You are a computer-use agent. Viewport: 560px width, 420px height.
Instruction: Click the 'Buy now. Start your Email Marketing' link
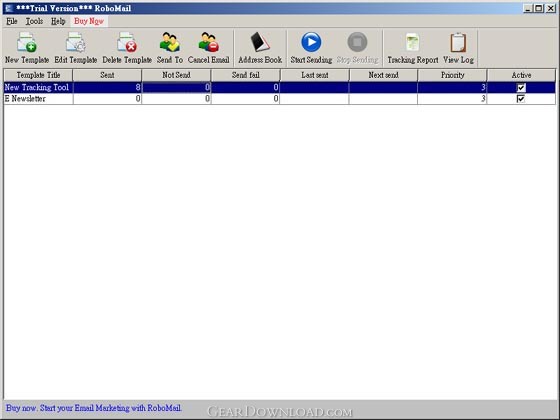[x=94, y=408]
